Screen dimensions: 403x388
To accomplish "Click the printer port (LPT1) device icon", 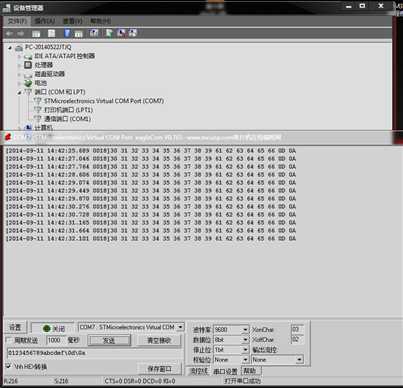I will click(x=38, y=110).
